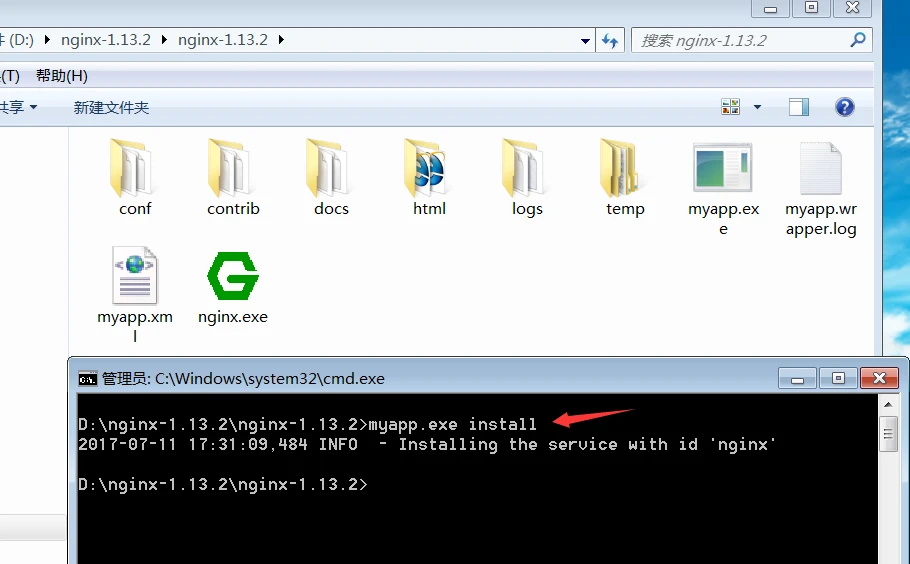The image size is (910, 564).
Task: Click the New Folder (新建文件夹) button
Action: coord(111,107)
